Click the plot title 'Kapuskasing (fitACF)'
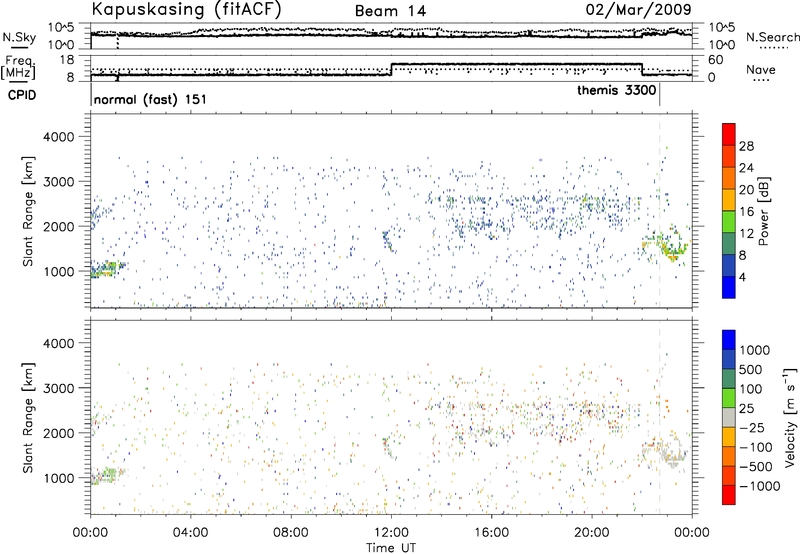 tap(186, 9)
